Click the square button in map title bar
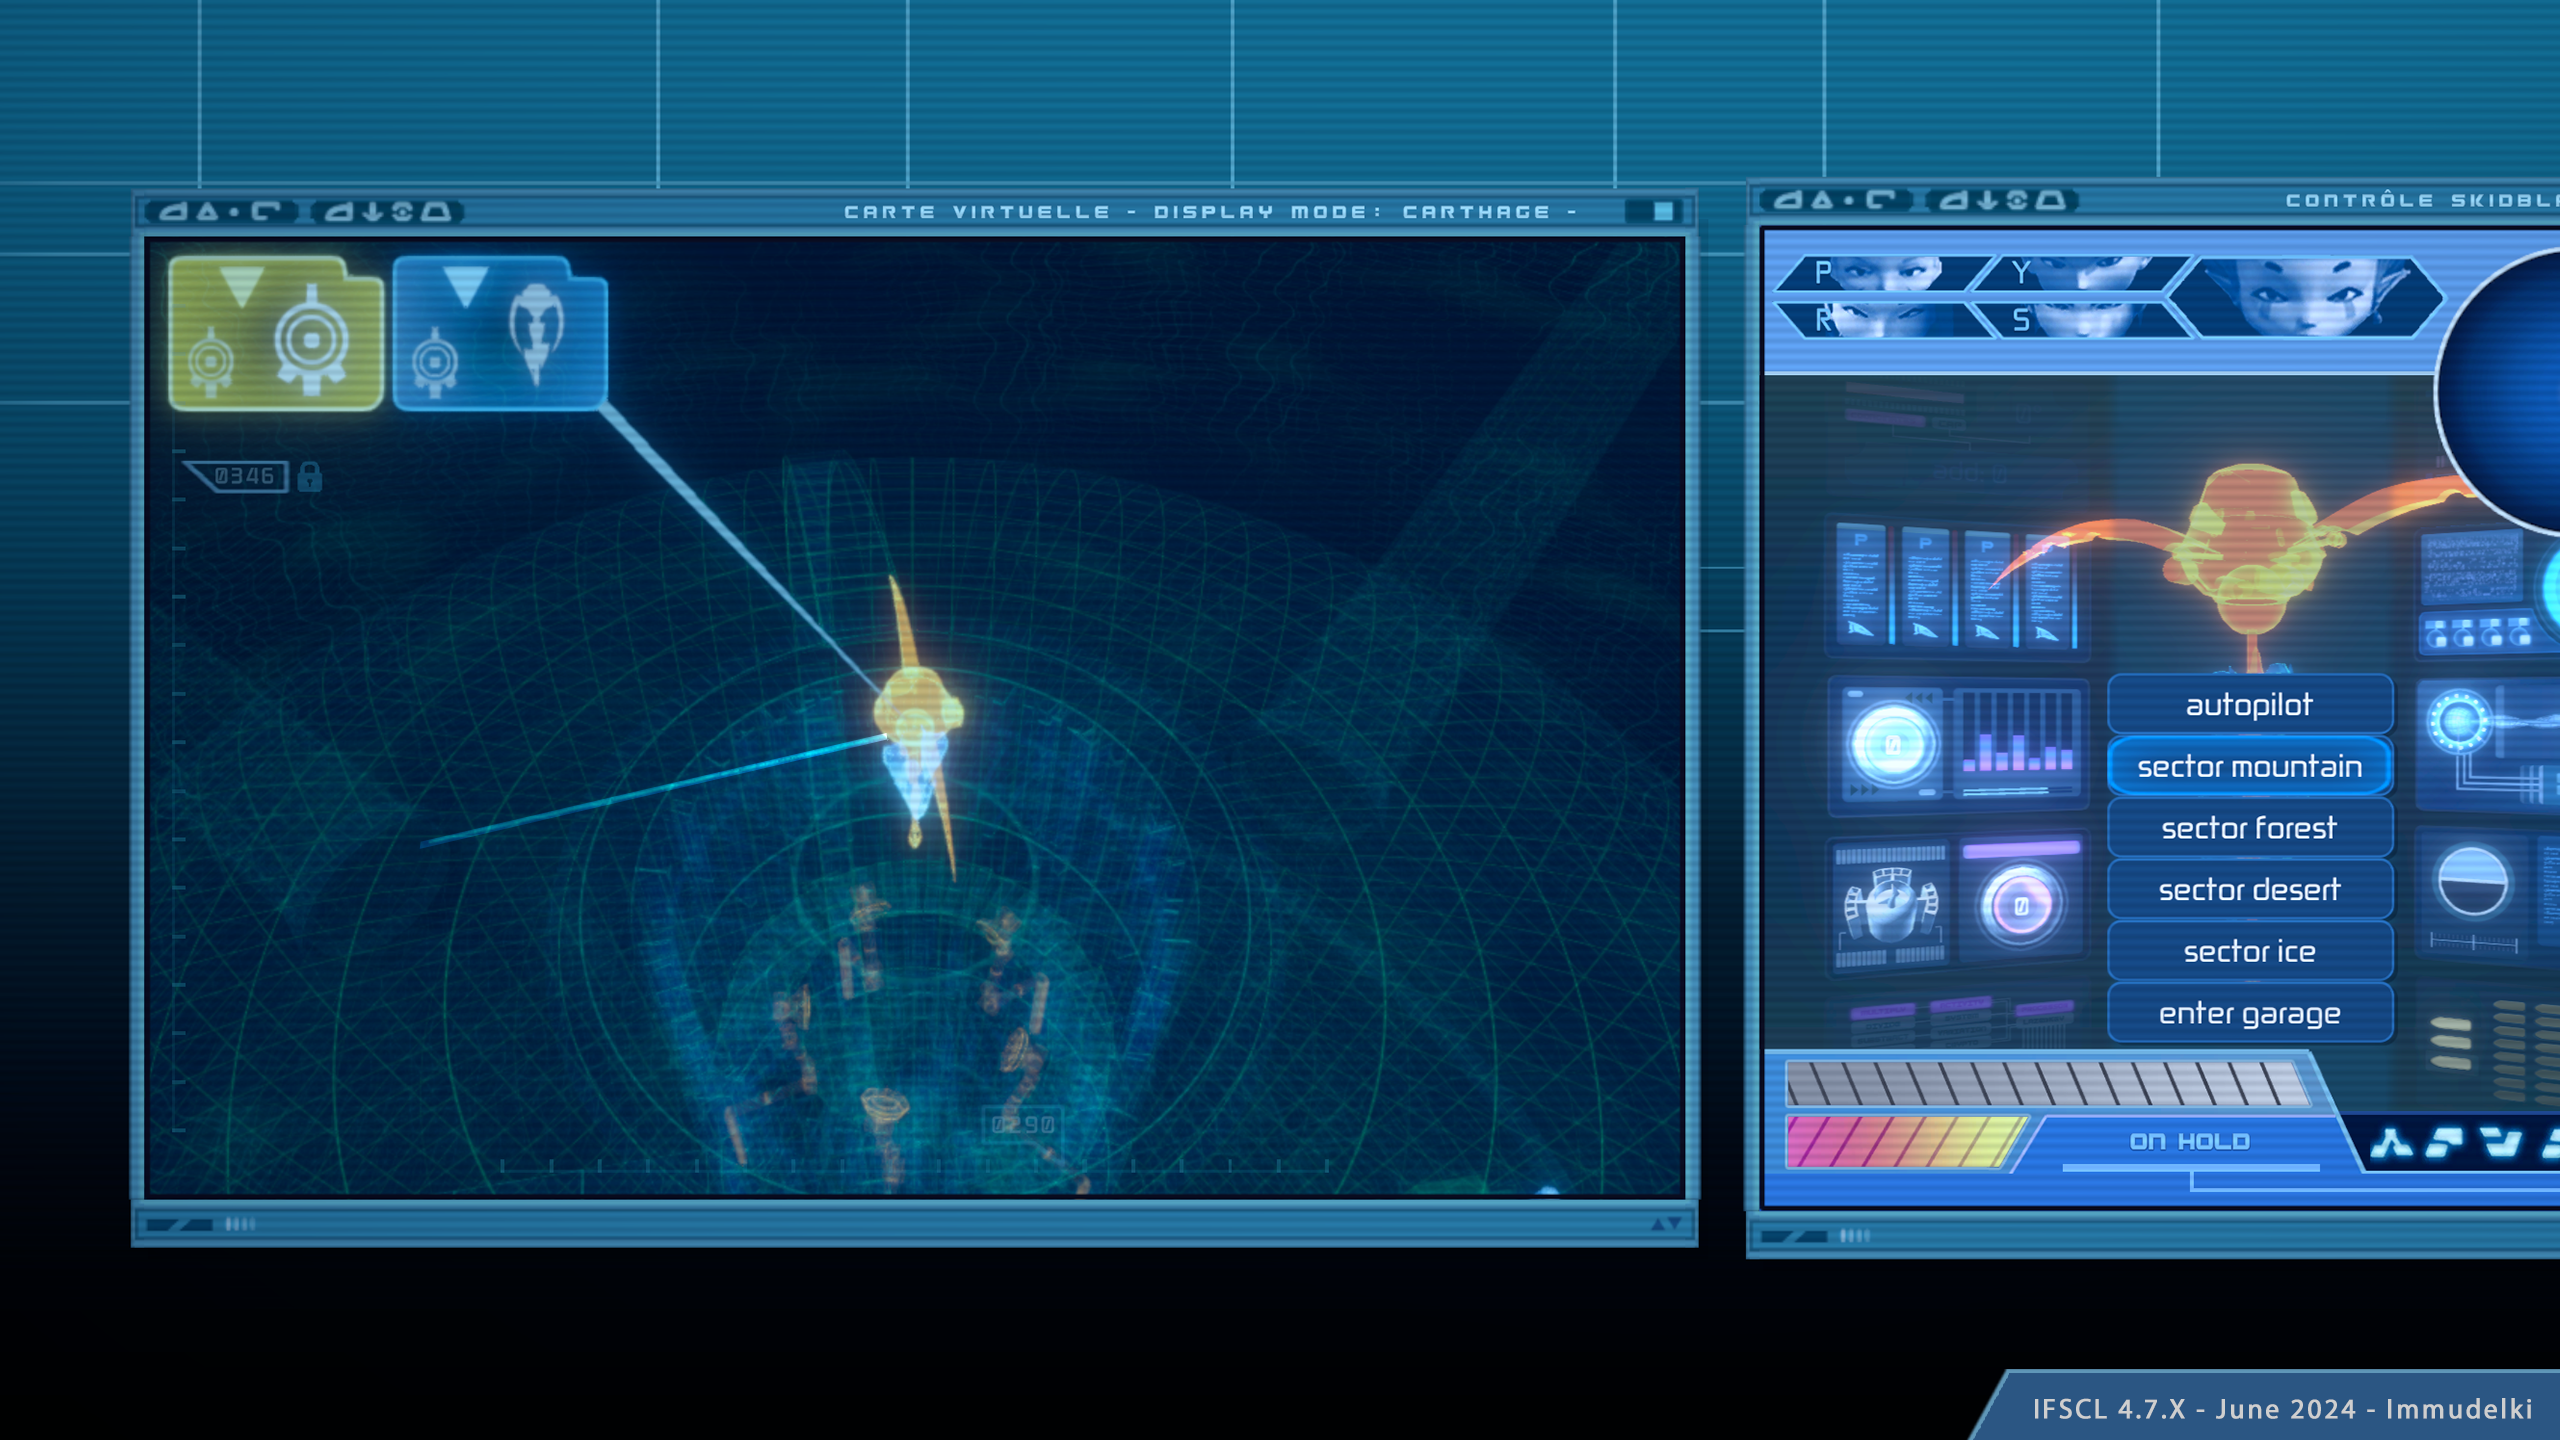Image resolution: width=2560 pixels, height=1440 pixels. click(x=1662, y=211)
